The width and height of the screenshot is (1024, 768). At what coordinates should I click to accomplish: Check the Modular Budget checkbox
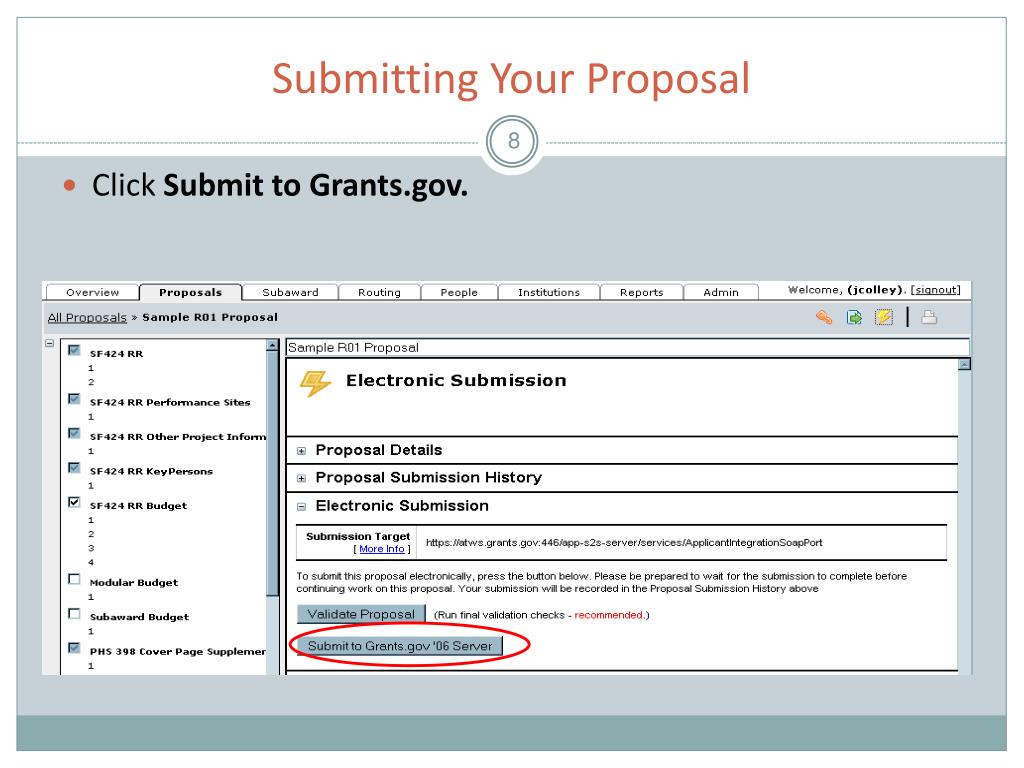(74, 579)
